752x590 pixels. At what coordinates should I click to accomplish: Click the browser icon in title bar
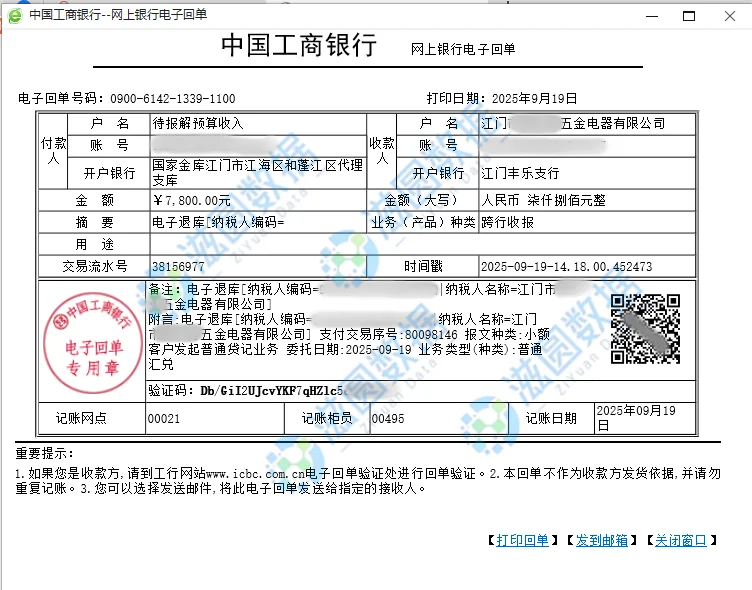pyautogui.click(x=15, y=15)
